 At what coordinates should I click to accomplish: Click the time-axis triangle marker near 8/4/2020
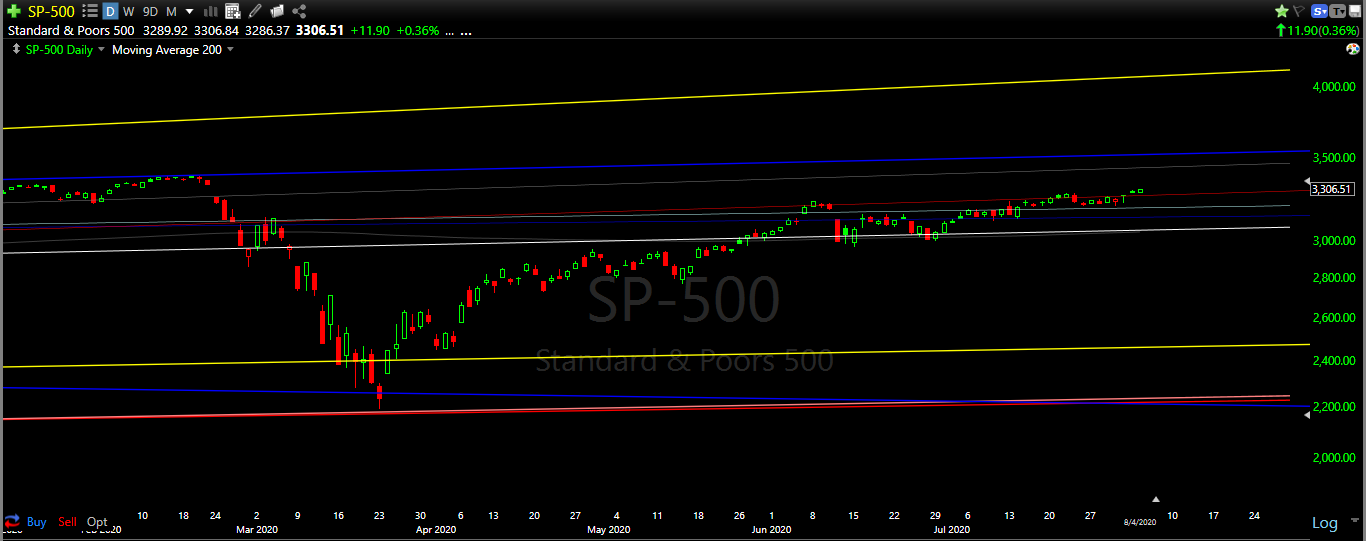(1156, 498)
